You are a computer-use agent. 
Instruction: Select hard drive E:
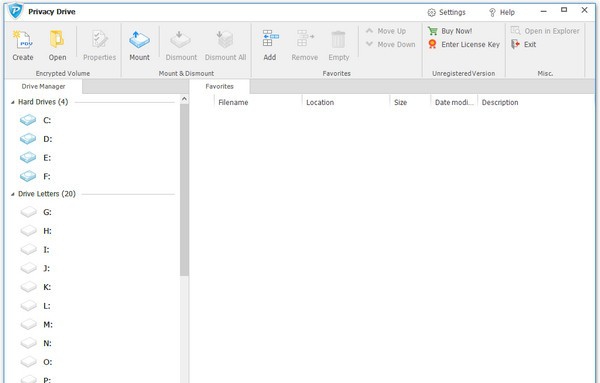pyautogui.click(x=36, y=158)
